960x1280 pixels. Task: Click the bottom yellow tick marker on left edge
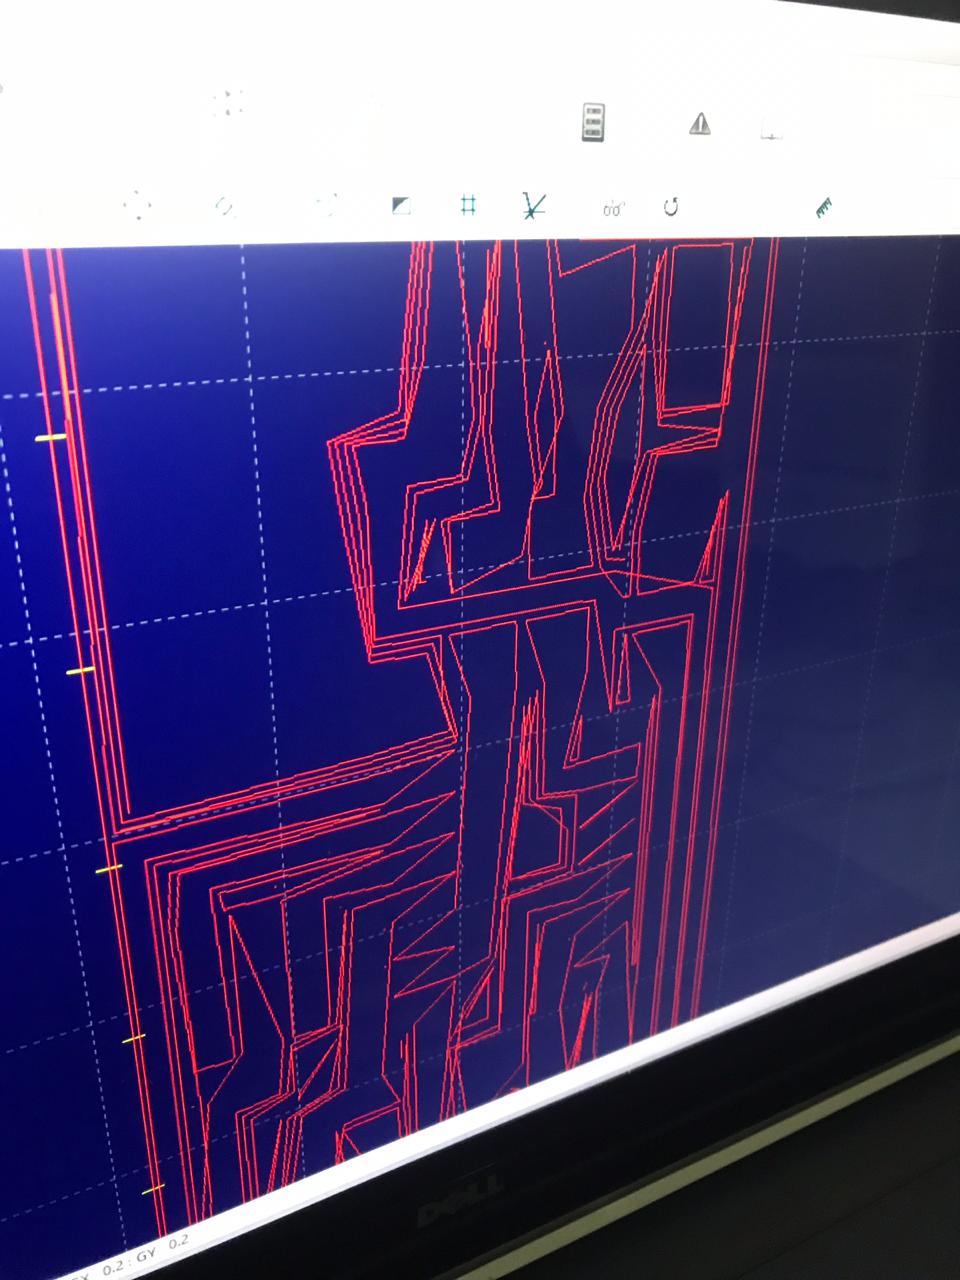coord(152,1188)
